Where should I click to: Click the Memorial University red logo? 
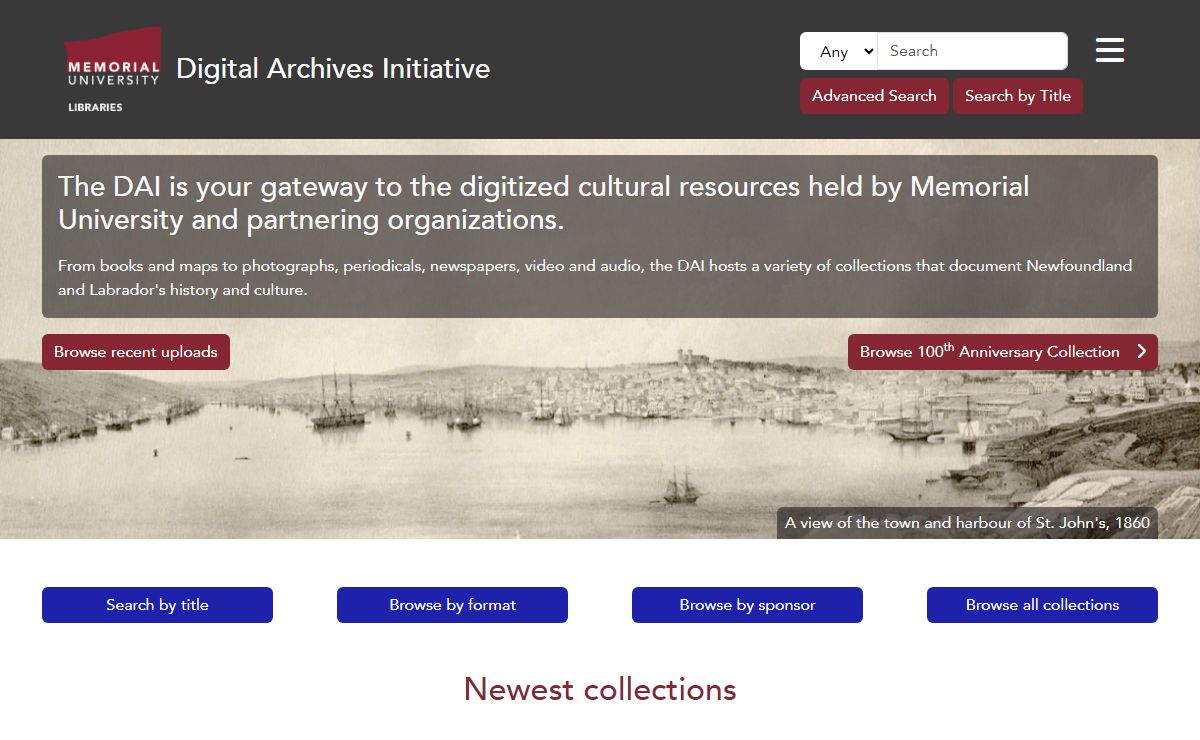(113, 60)
